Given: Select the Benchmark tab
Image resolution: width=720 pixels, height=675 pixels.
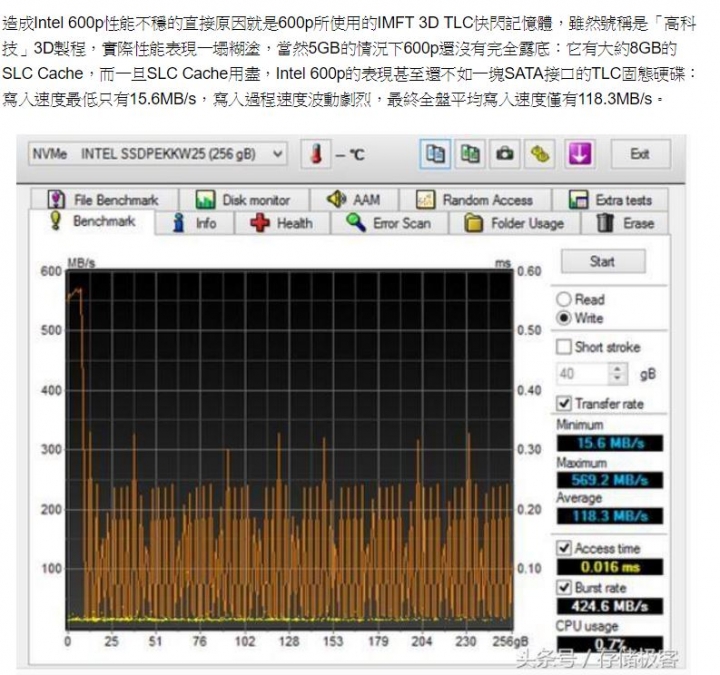Looking at the screenshot, I should (92, 222).
